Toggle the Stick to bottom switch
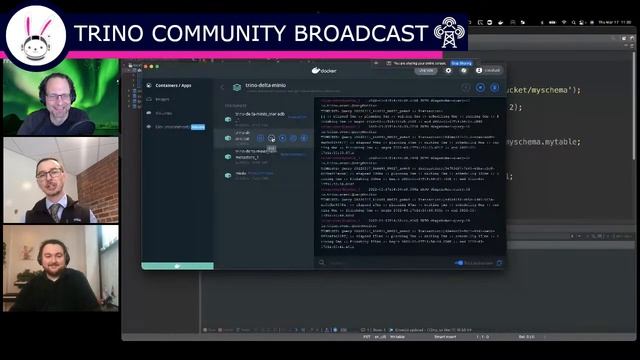 [459, 263]
